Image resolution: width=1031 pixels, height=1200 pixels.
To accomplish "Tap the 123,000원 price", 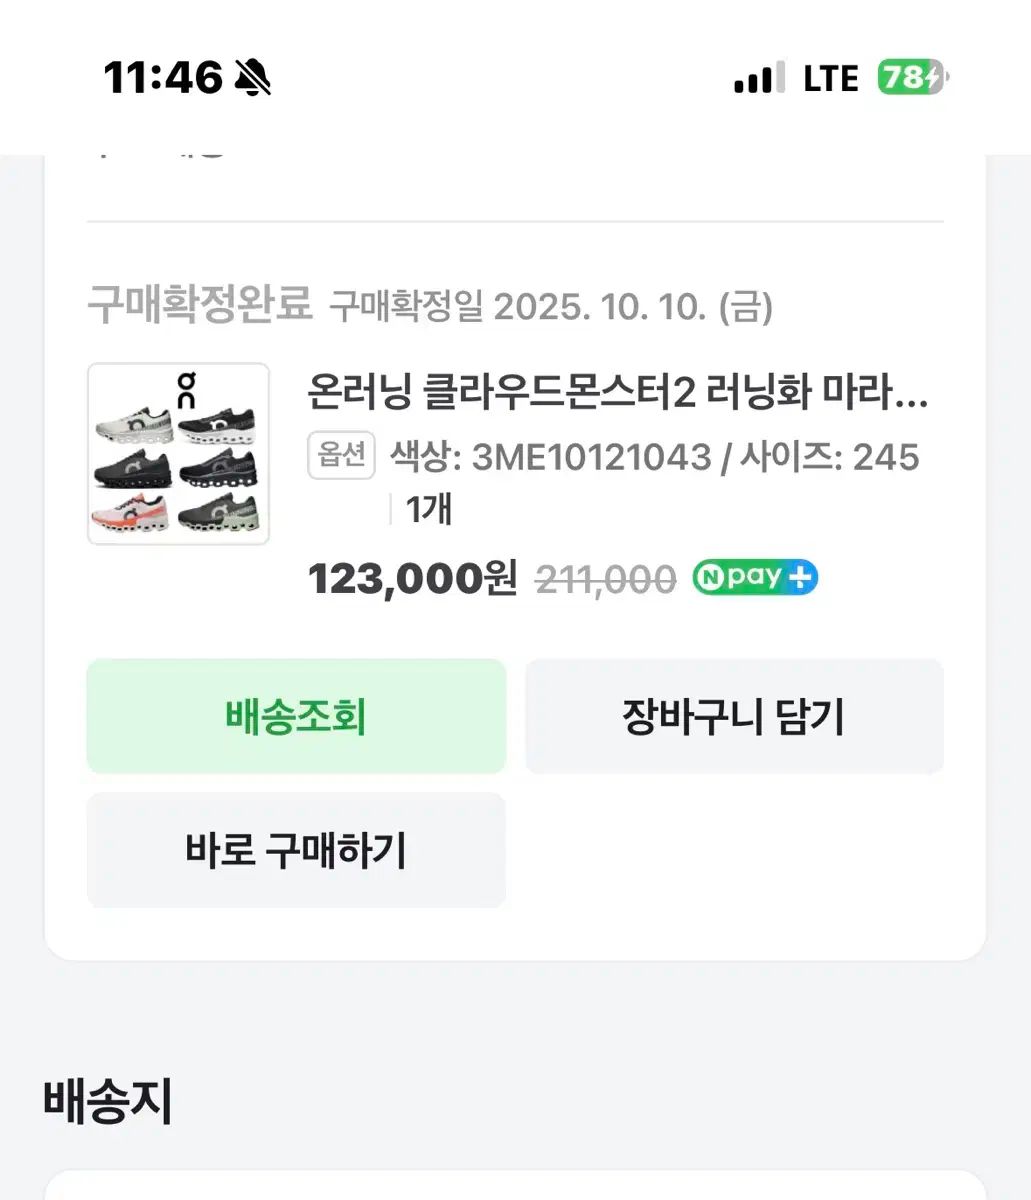I will coord(412,578).
